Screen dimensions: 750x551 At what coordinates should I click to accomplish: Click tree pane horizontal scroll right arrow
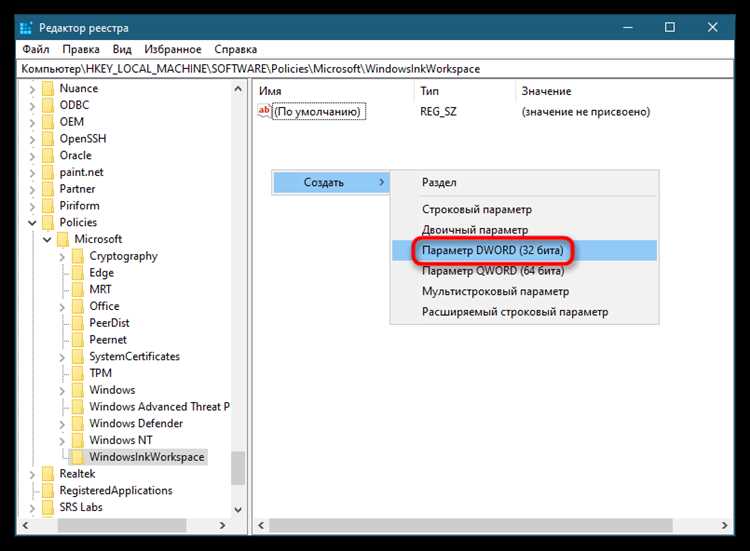tap(222, 525)
